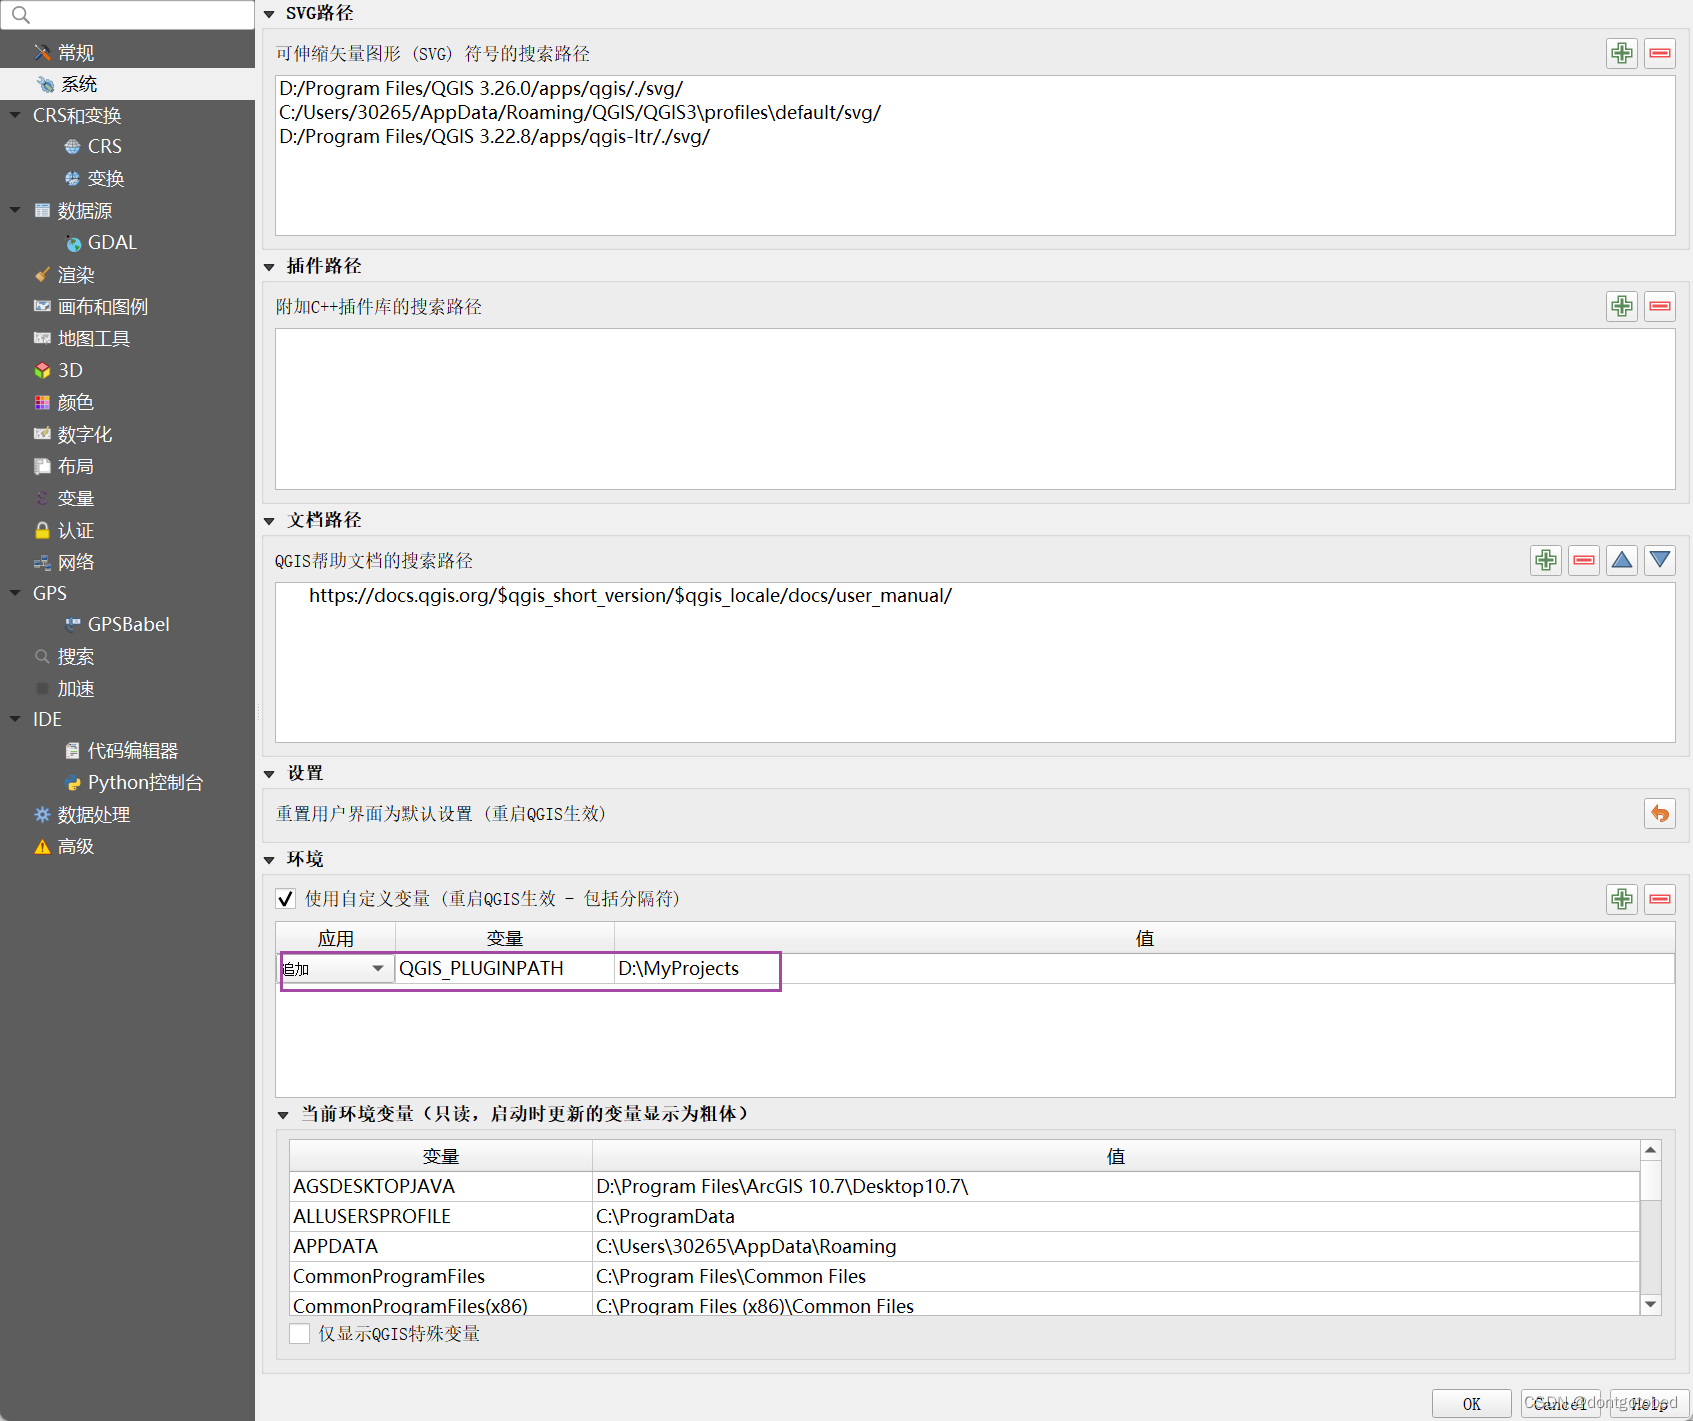Open GPSBabel settings page
Viewport: 1693px width, 1421px height.
coord(128,624)
